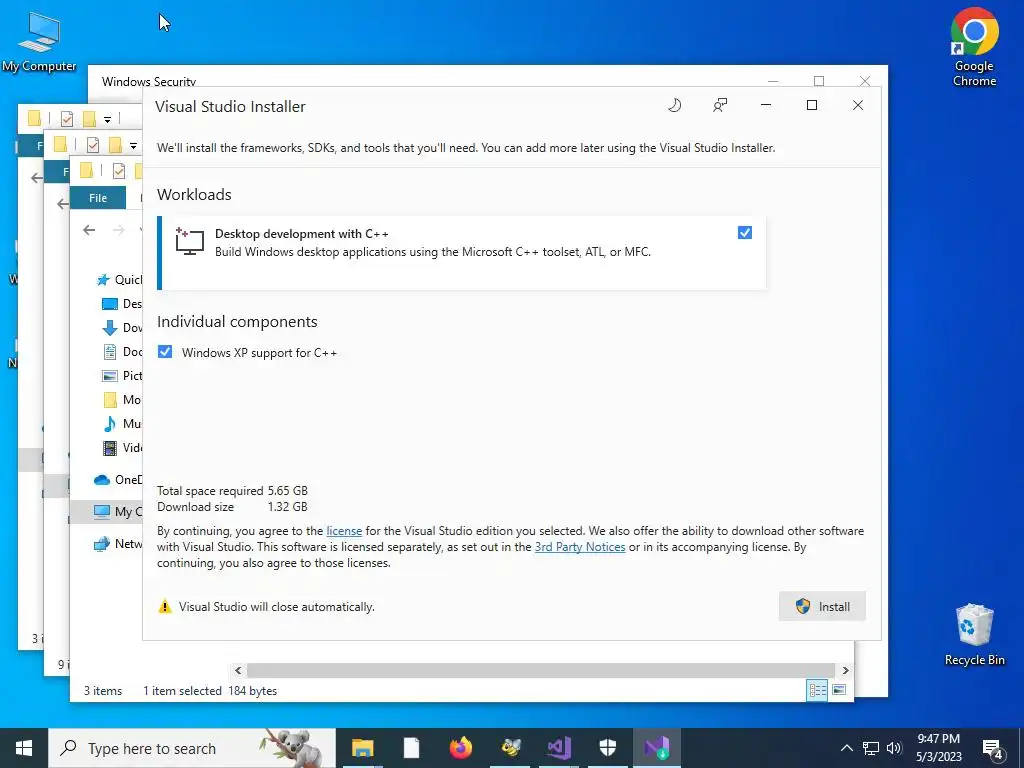Open the File tab in File Explorer
The height and width of the screenshot is (768, 1024).
tap(98, 198)
